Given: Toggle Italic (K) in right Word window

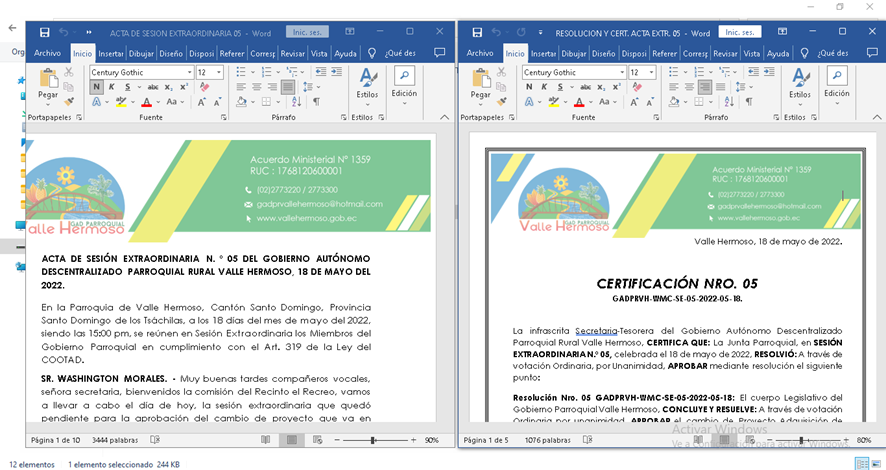Looking at the screenshot, I should 545,87.
